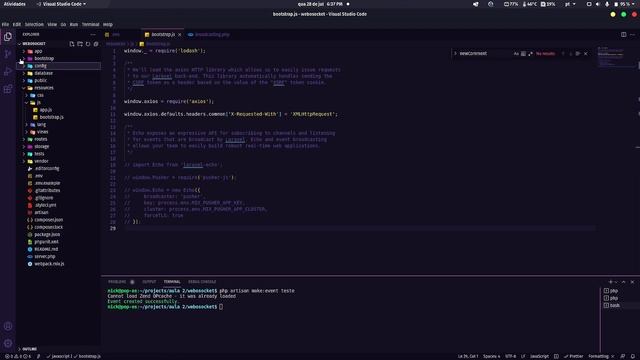Image resolution: width=640 pixels, height=360 pixels.
Task: Switch to the PROBLEMS panel tab
Action: pos(117,282)
